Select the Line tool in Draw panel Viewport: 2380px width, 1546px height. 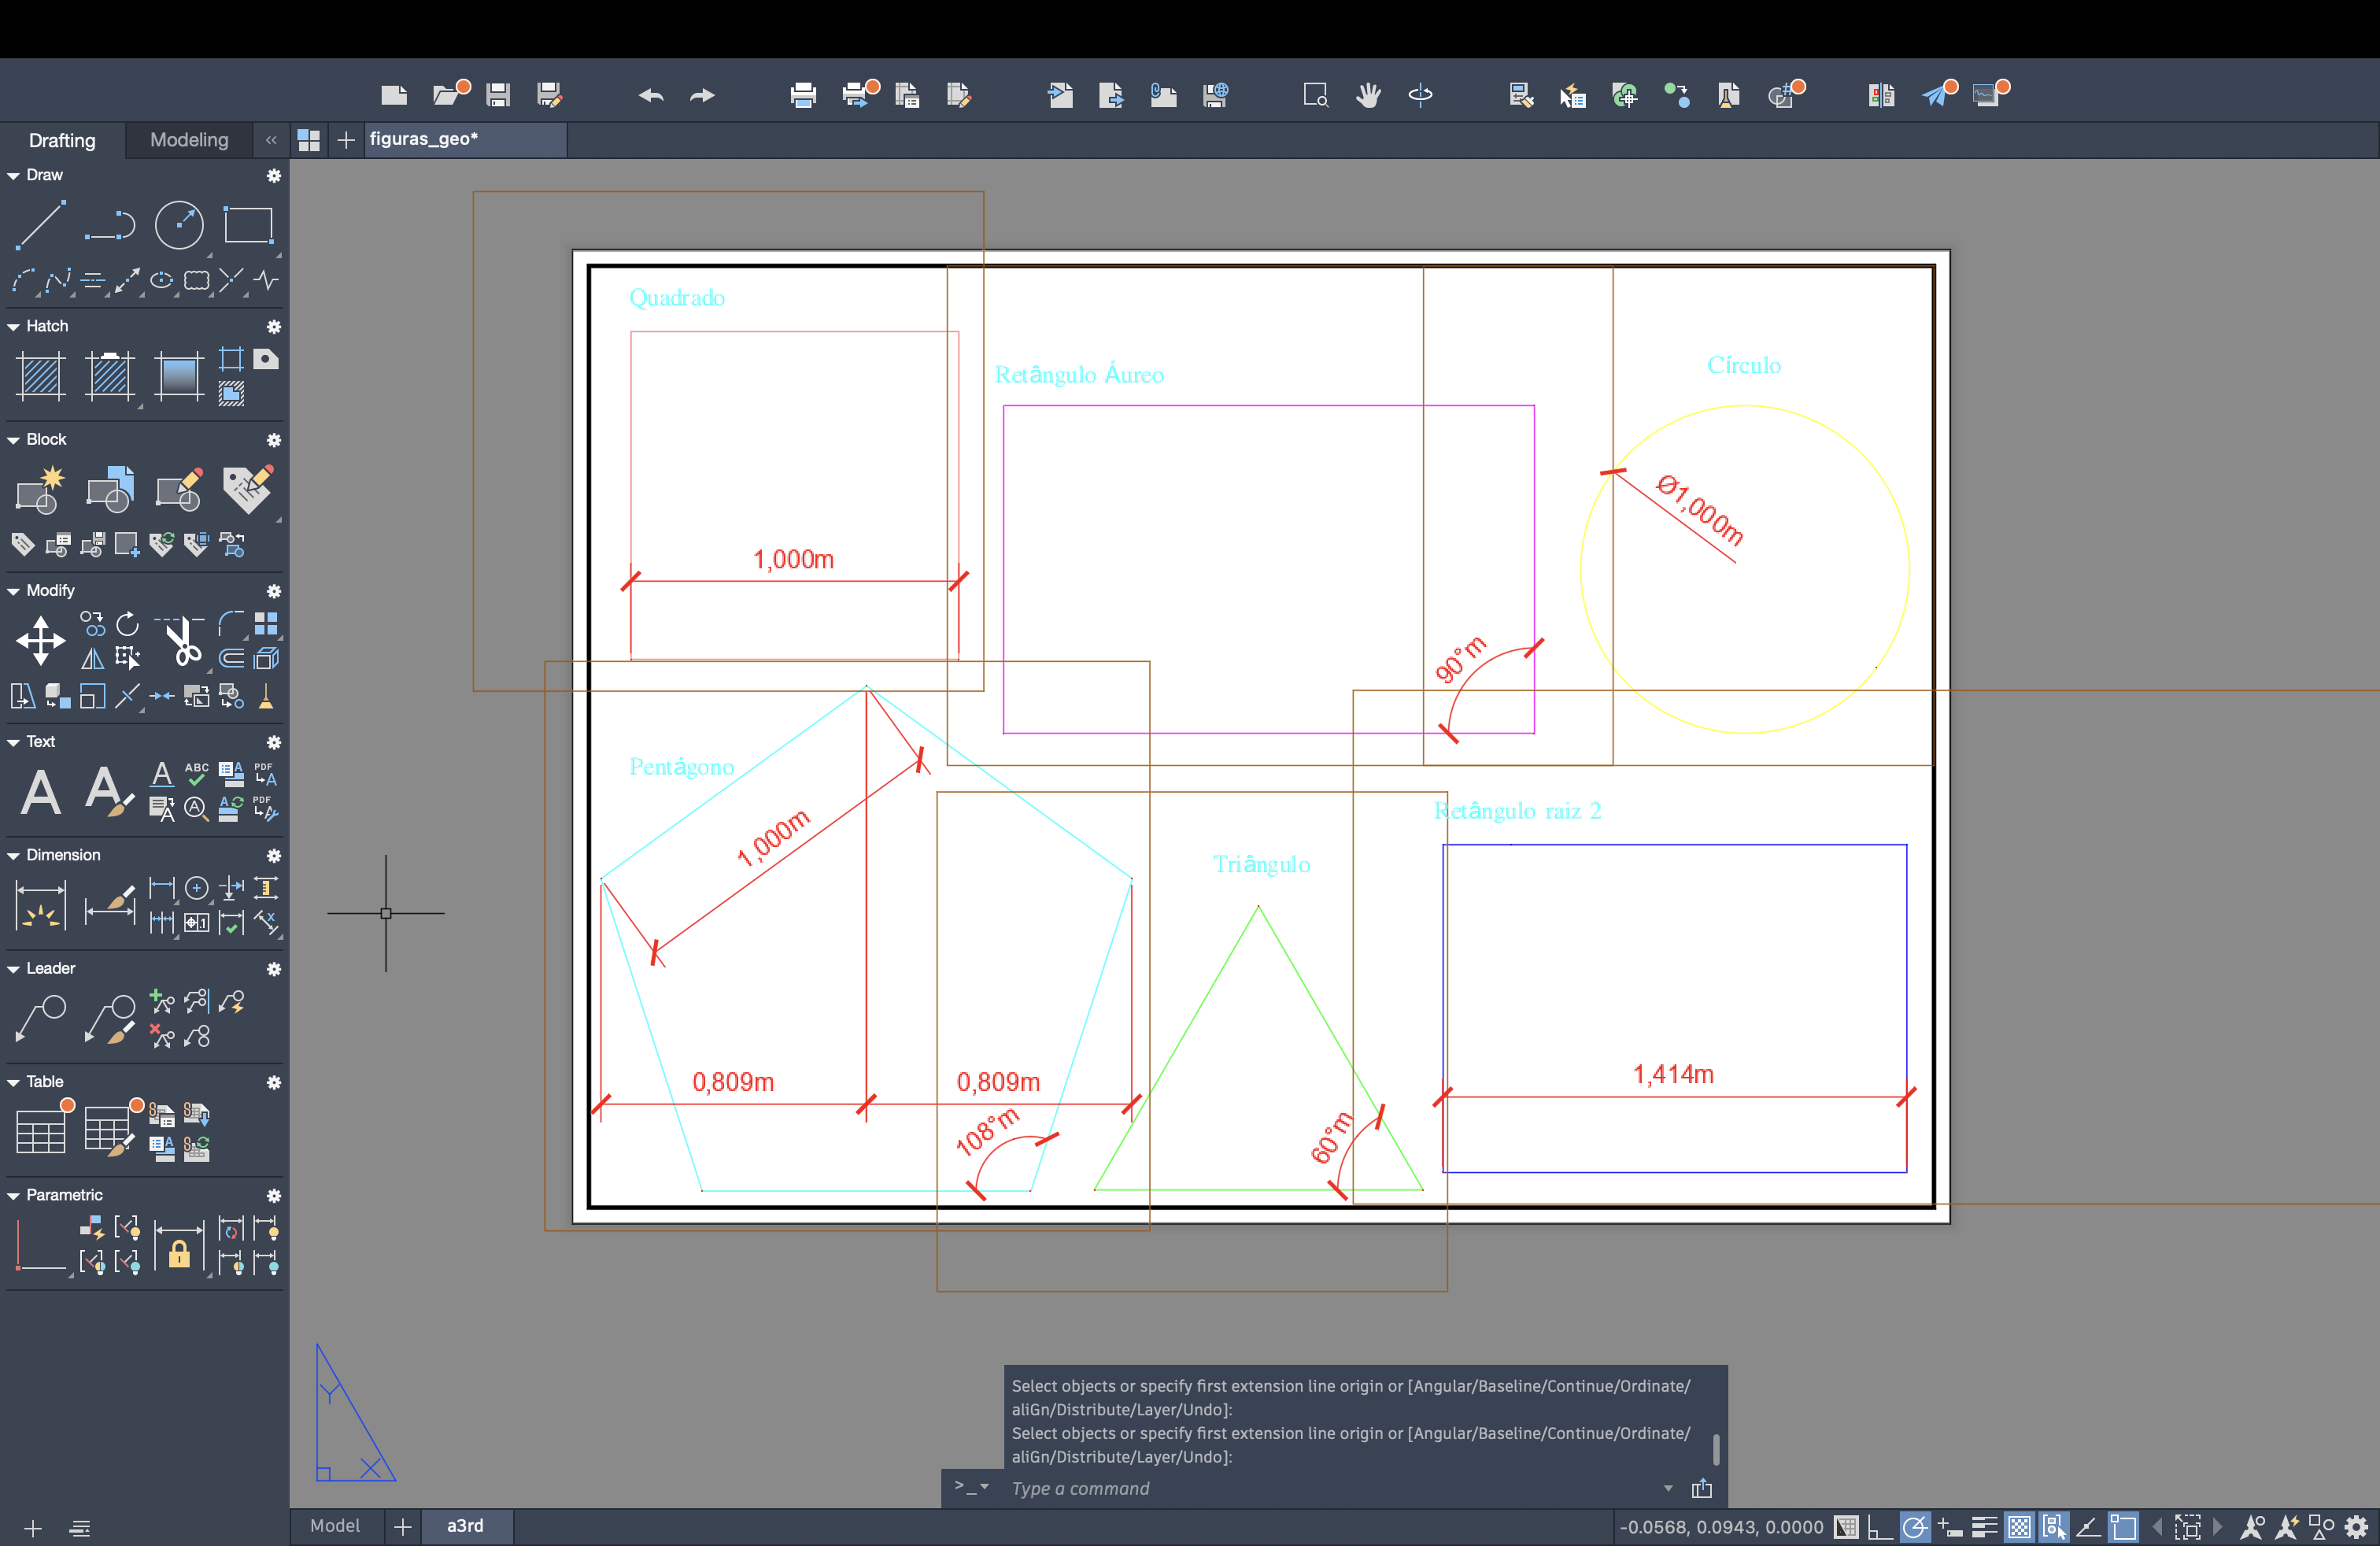pyautogui.click(x=40, y=224)
